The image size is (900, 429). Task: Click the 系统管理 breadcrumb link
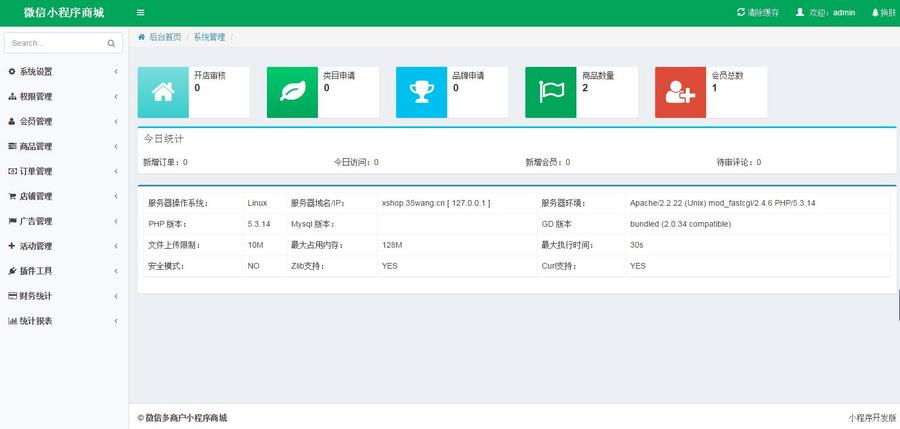pyautogui.click(x=209, y=37)
